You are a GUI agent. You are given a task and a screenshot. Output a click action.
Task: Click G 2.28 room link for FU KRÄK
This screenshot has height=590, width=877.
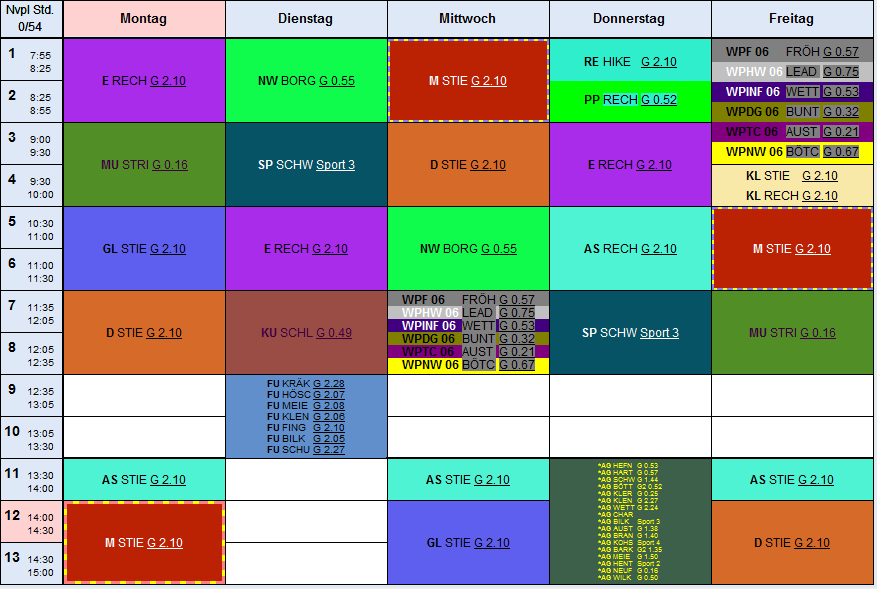(328, 384)
